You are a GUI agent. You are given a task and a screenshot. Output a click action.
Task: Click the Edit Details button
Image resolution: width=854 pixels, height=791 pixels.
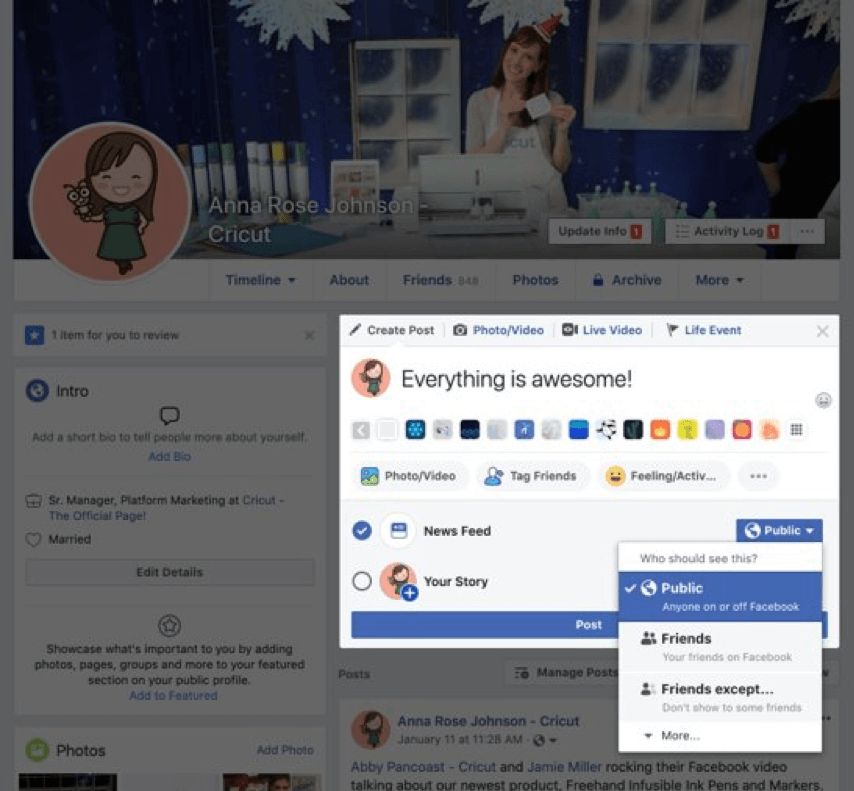click(x=169, y=572)
